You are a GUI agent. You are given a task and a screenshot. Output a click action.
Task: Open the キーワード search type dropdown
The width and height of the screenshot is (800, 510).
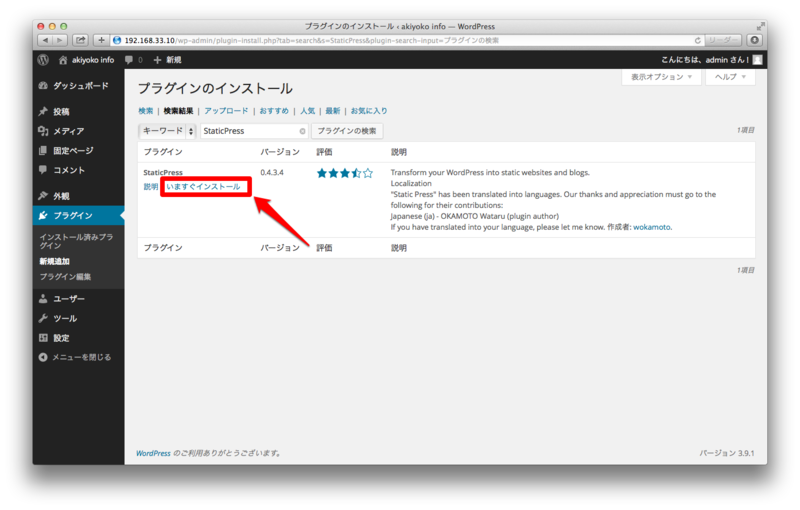click(167, 131)
